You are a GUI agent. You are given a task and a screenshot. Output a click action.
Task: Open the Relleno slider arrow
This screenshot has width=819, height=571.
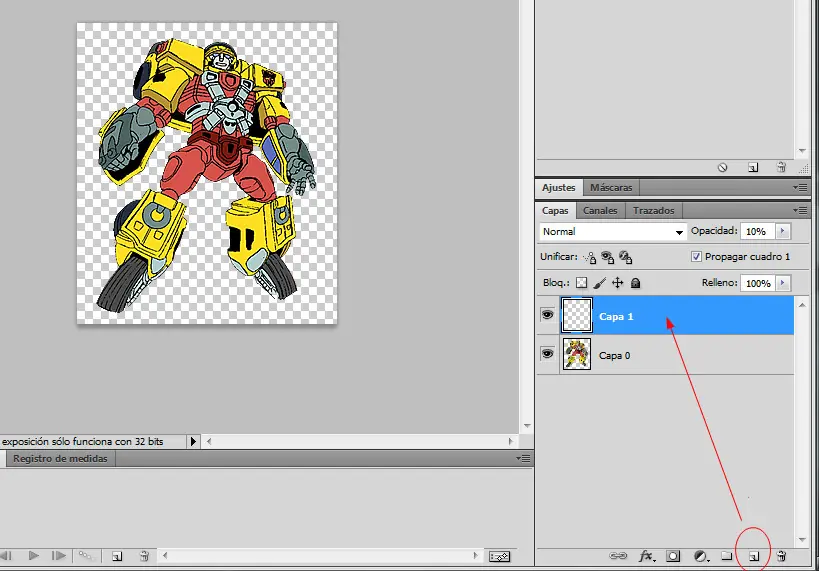(782, 283)
